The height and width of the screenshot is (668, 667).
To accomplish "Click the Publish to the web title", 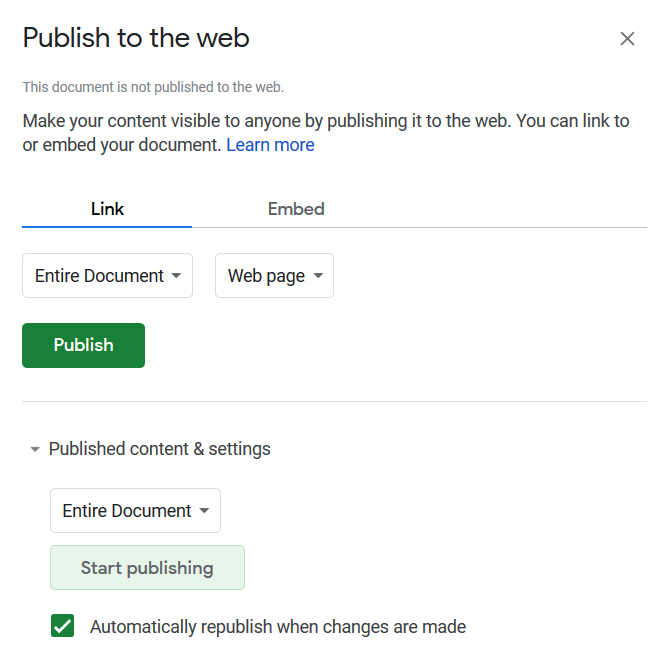I will pyautogui.click(x=136, y=37).
